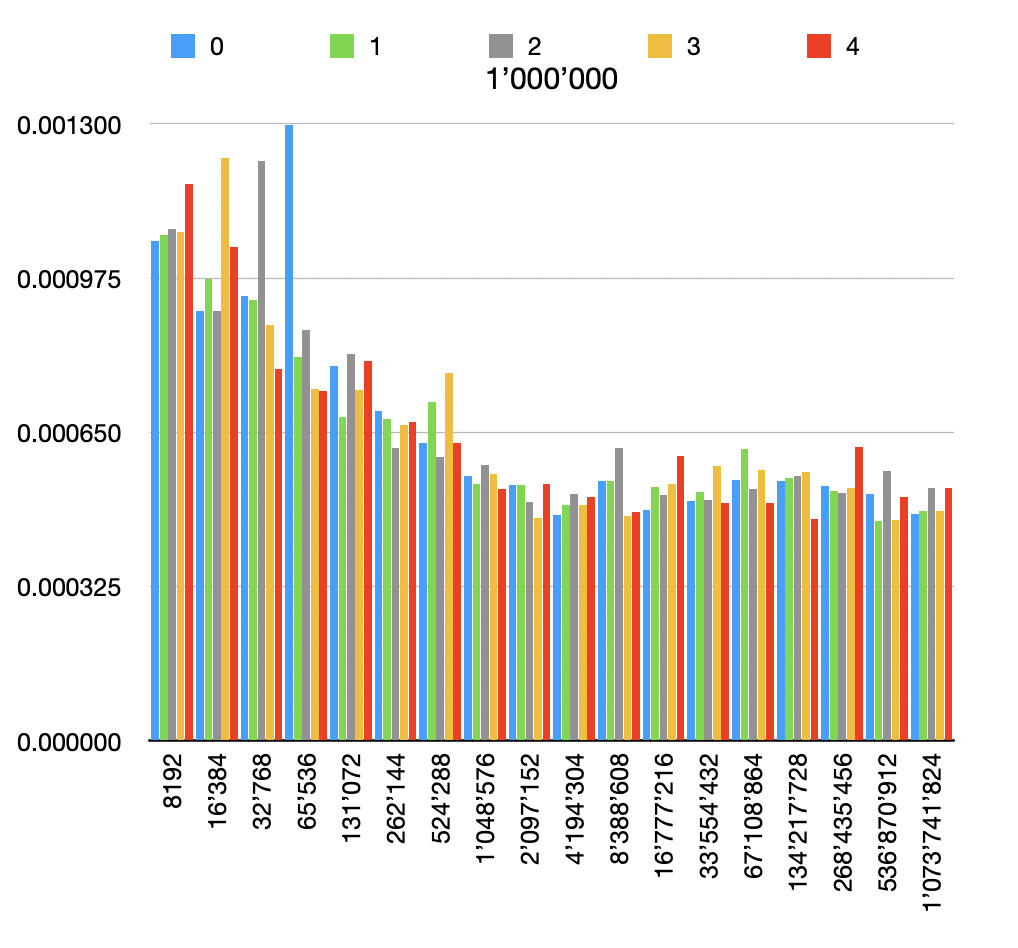Click the green bar at 67'108'864
This screenshot has width=1018, height=948.
pyautogui.click(x=744, y=594)
